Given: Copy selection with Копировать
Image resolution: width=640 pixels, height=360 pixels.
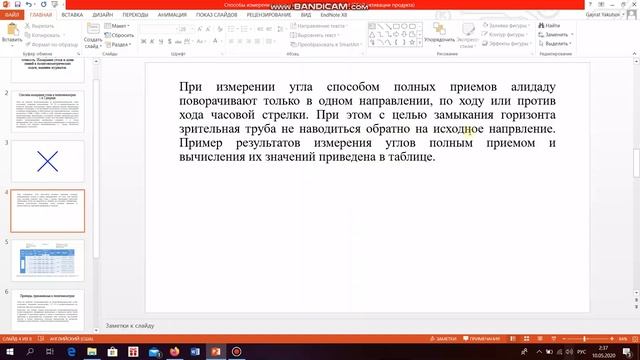Looking at the screenshot, I should pos(42,35).
